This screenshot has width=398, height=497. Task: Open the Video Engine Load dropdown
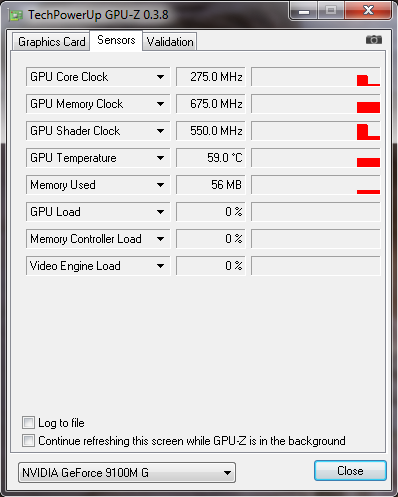[x=160, y=266]
